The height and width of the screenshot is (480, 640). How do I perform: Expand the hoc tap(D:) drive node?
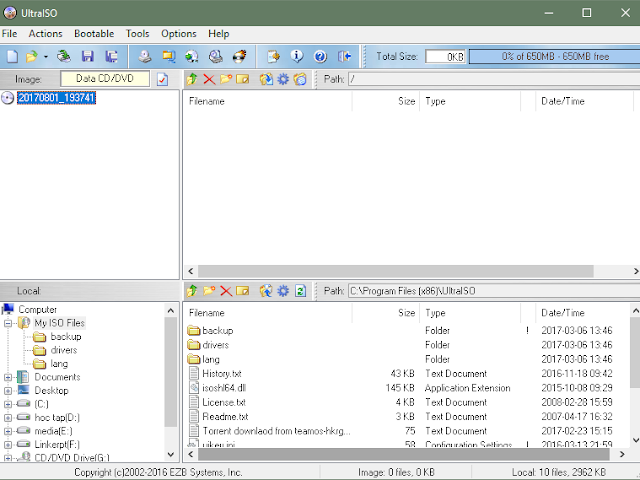(x=8, y=418)
